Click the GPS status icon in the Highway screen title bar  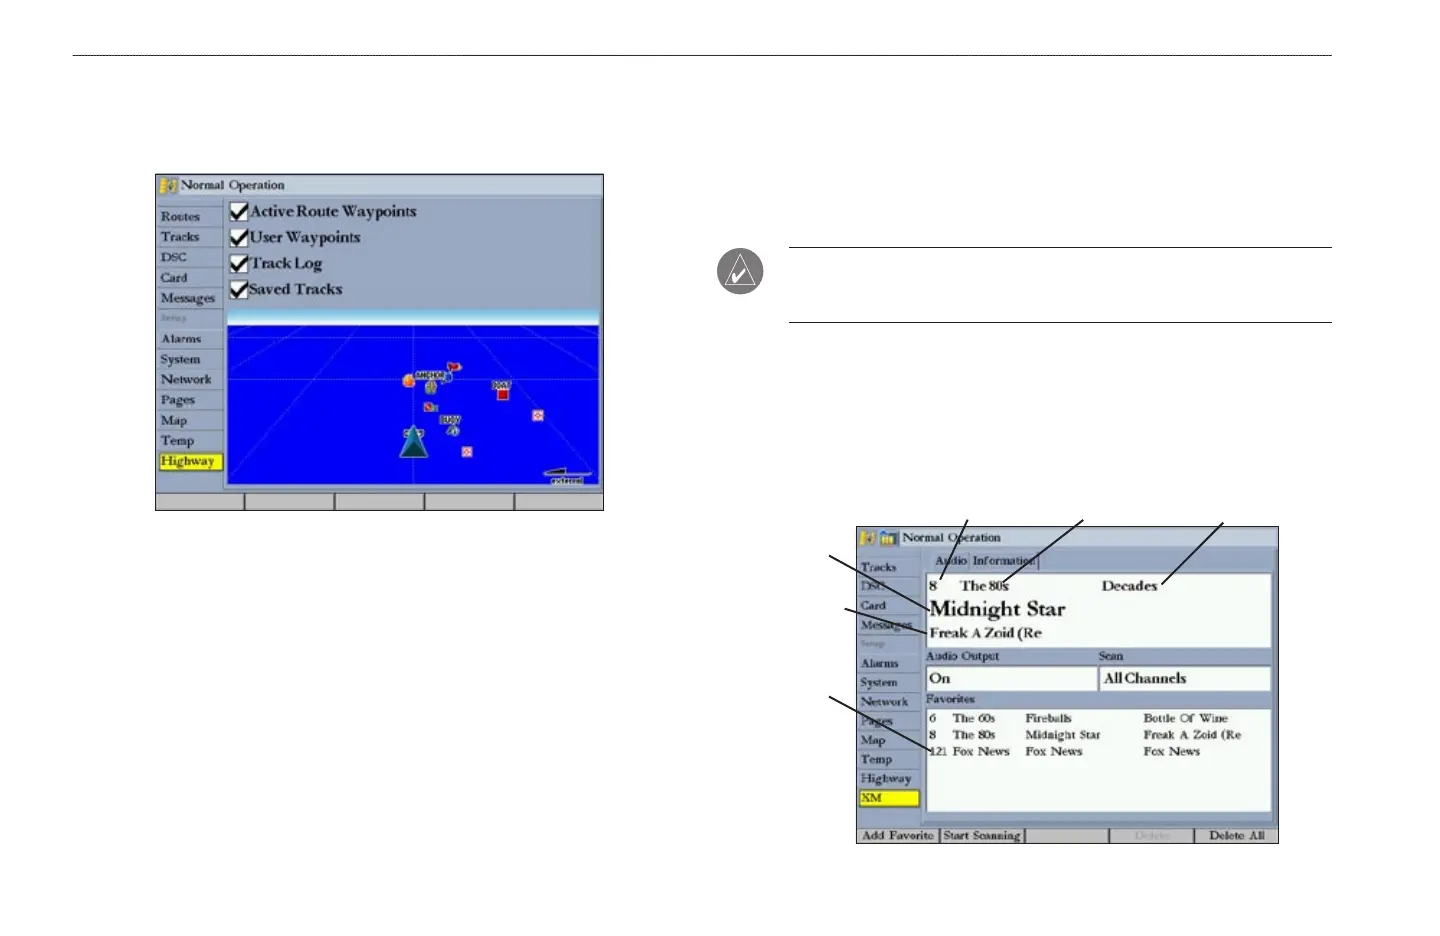tap(168, 185)
